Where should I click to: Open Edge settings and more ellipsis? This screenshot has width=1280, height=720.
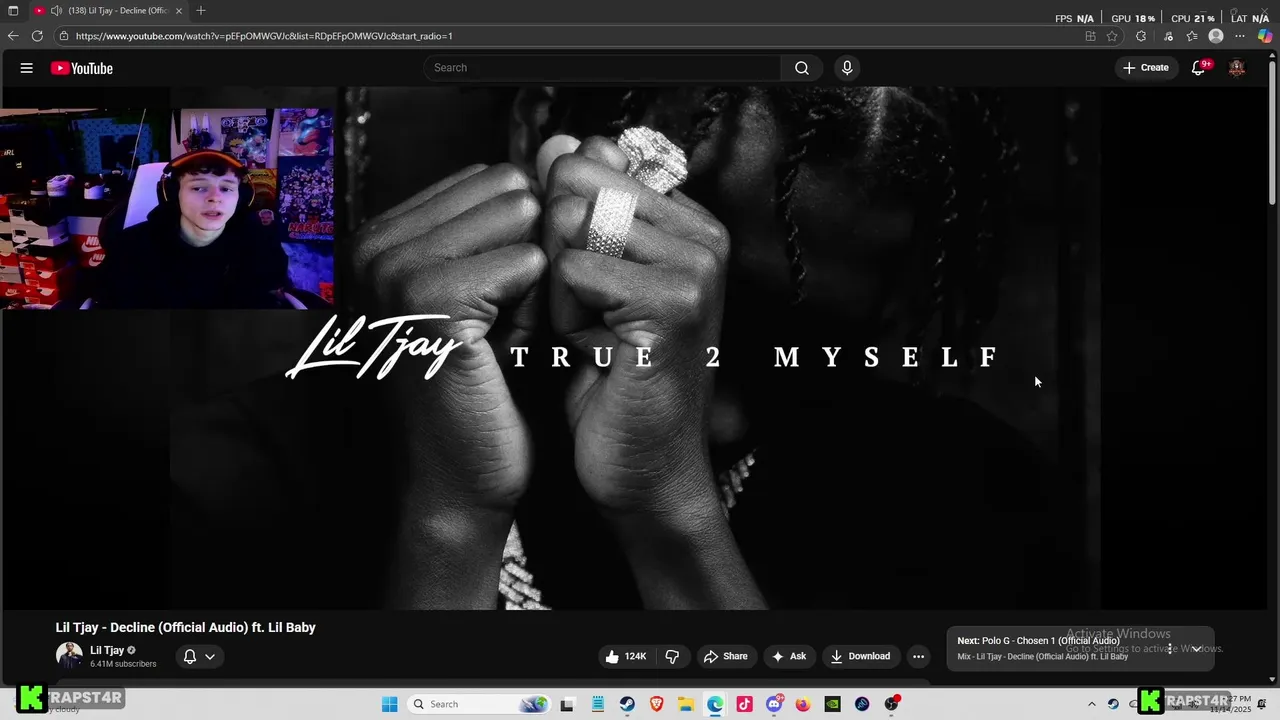1240,36
